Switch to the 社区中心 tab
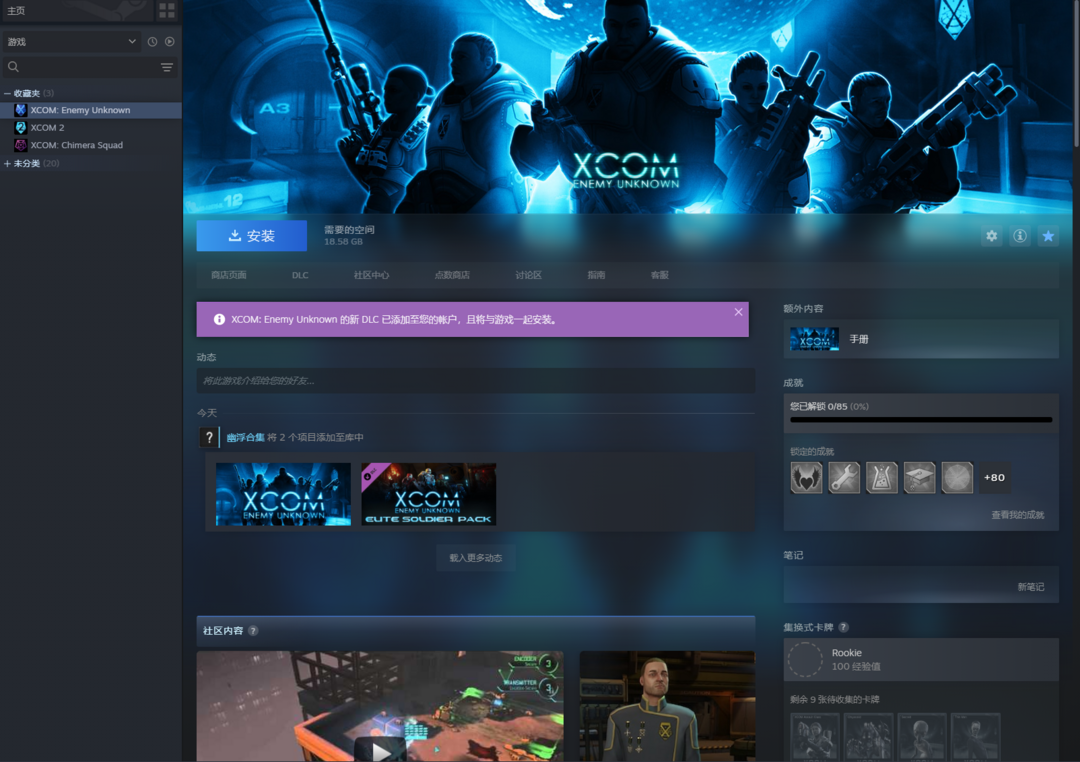Viewport: 1080px width, 762px height. pyautogui.click(x=371, y=275)
